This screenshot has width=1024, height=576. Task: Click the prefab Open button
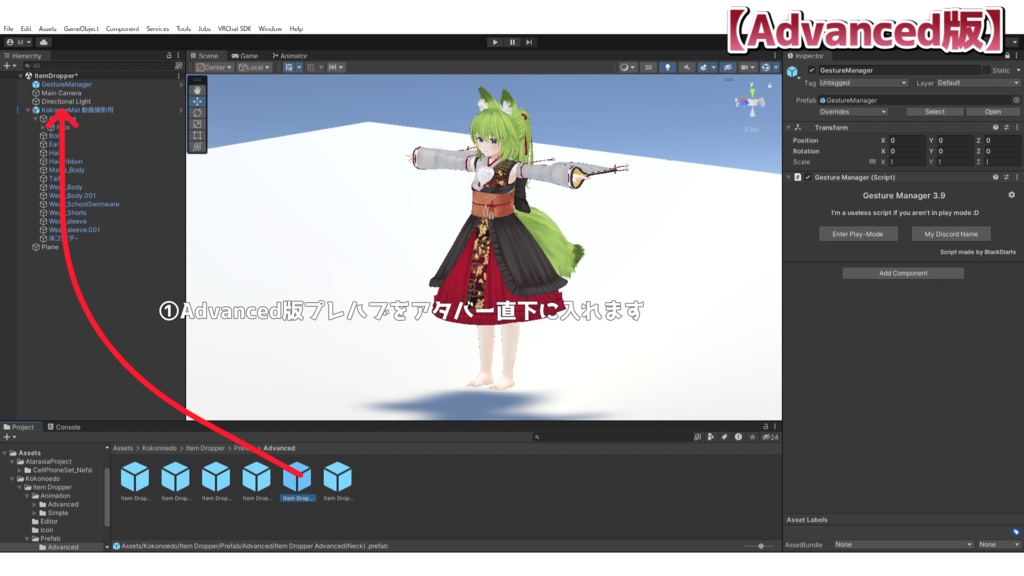pyautogui.click(x=993, y=112)
